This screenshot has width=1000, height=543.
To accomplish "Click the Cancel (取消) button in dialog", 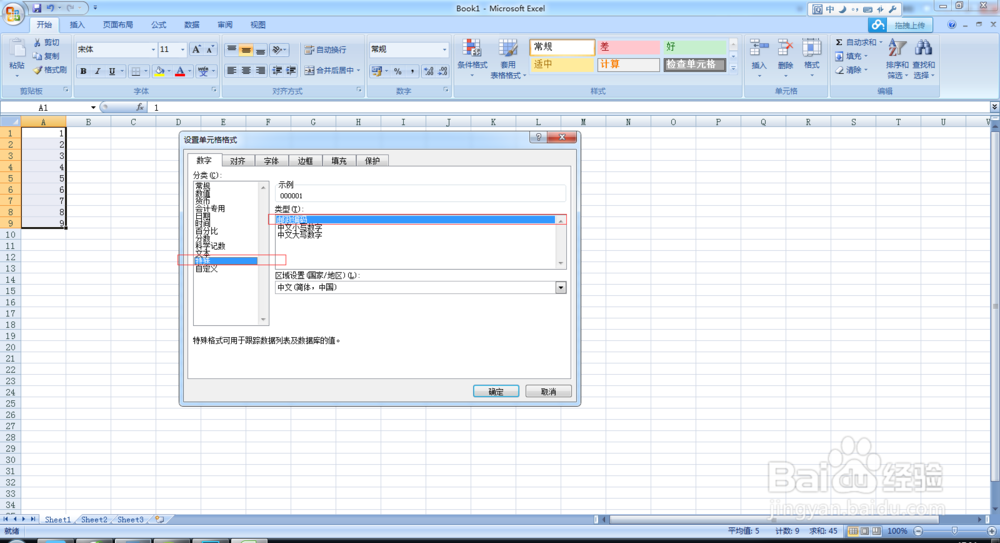I will pos(548,391).
